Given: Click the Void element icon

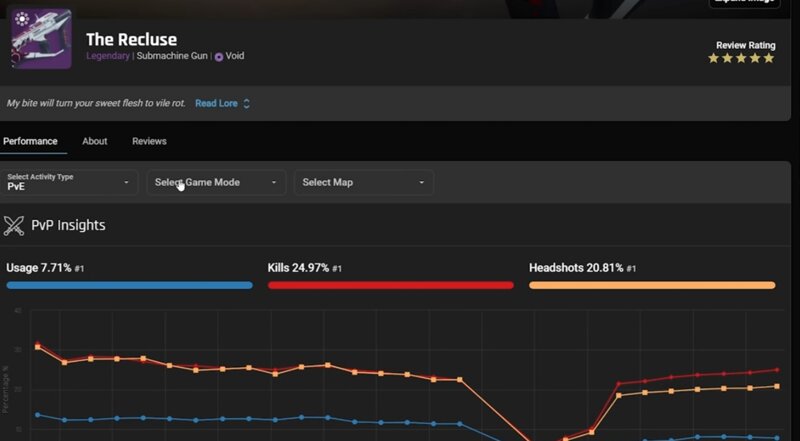Looking at the screenshot, I should pyautogui.click(x=219, y=57).
